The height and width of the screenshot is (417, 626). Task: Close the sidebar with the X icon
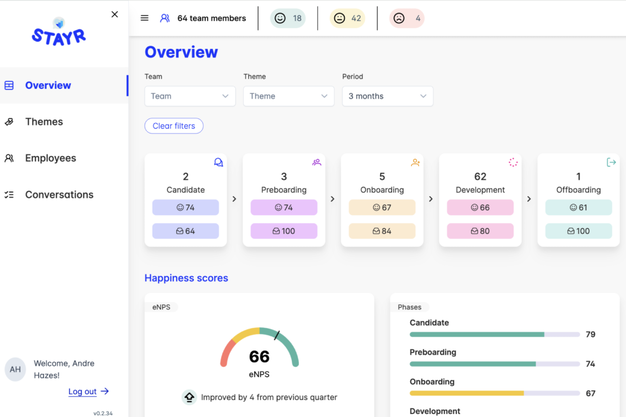[x=114, y=15]
